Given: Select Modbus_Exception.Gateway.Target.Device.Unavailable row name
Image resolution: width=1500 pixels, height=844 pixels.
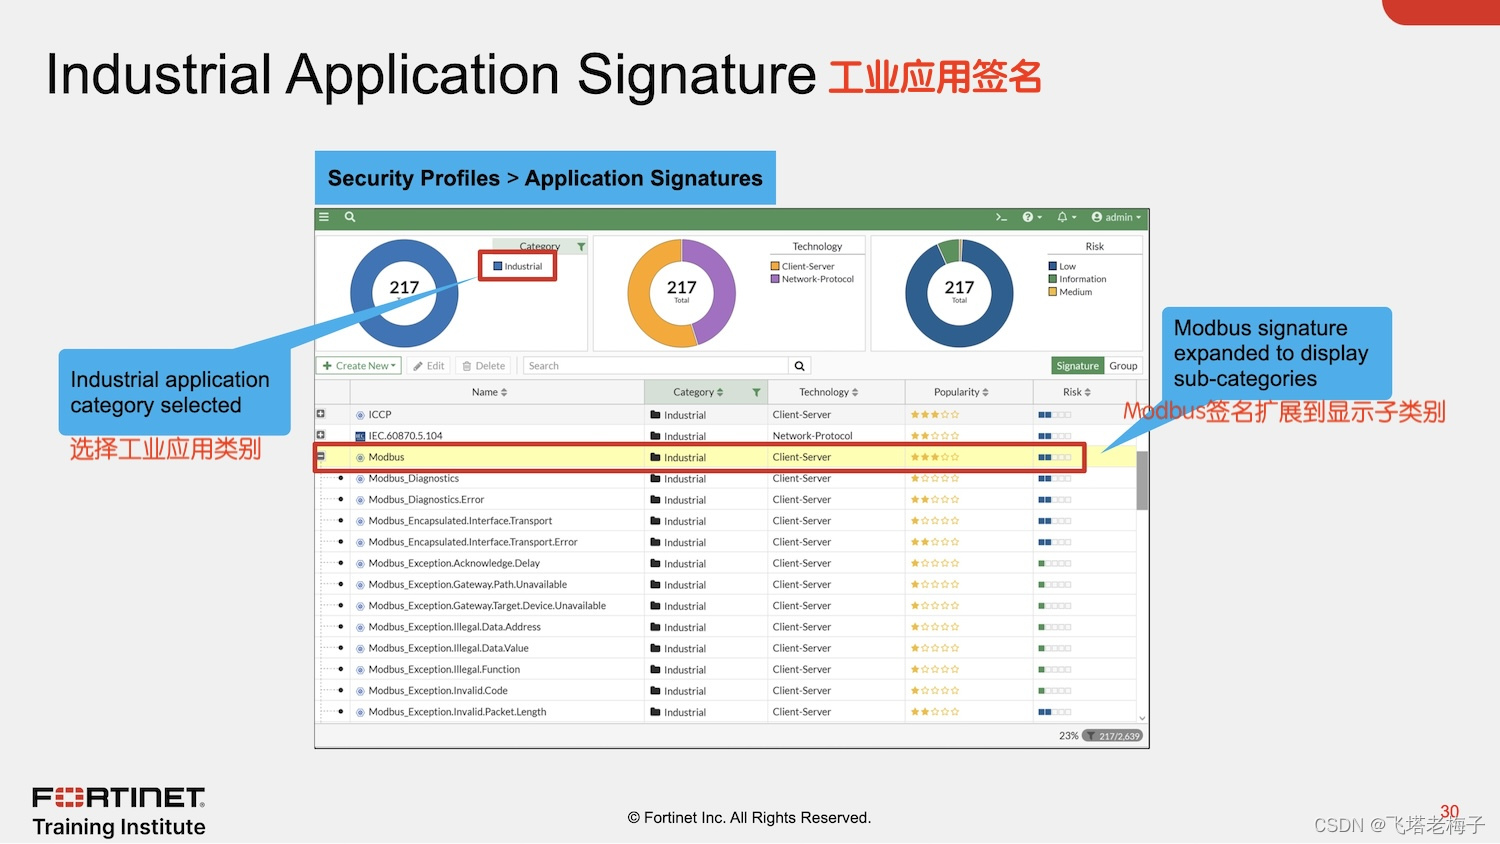Looking at the screenshot, I should (x=487, y=606).
